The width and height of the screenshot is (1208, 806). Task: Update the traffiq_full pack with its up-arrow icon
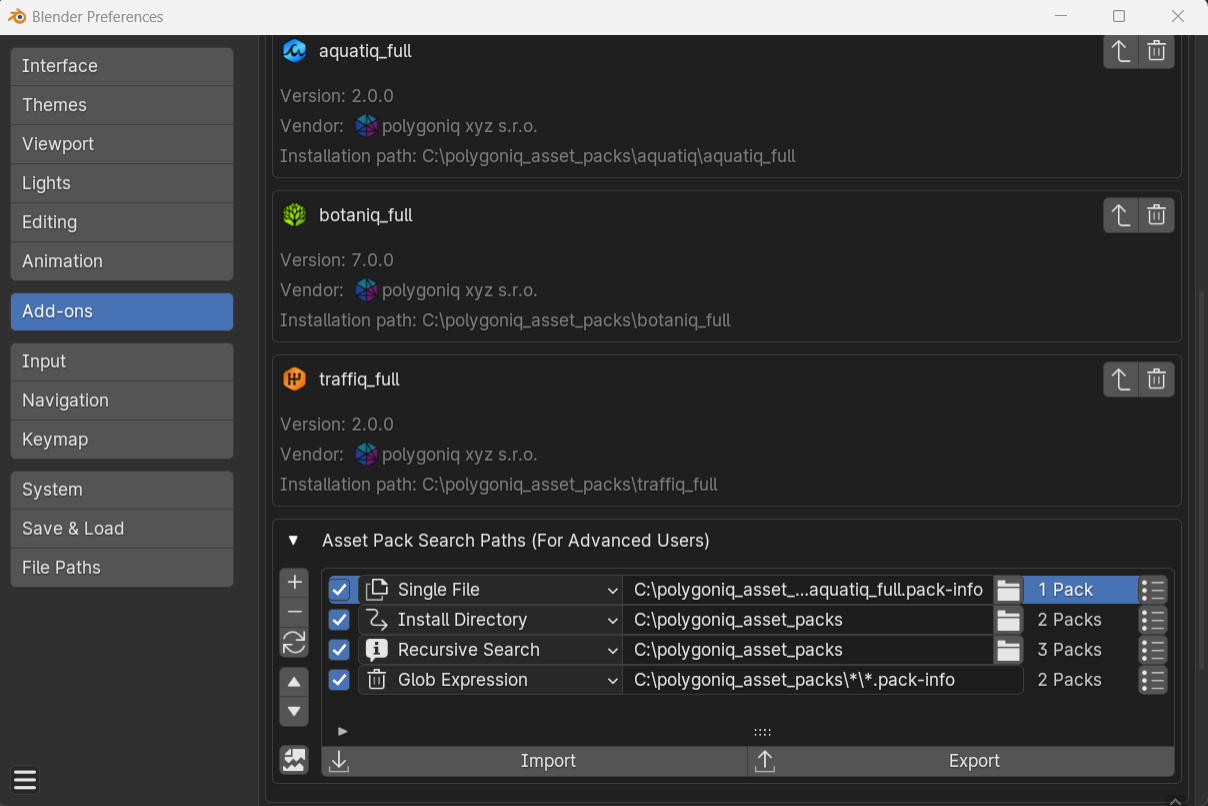point(1121,379)
